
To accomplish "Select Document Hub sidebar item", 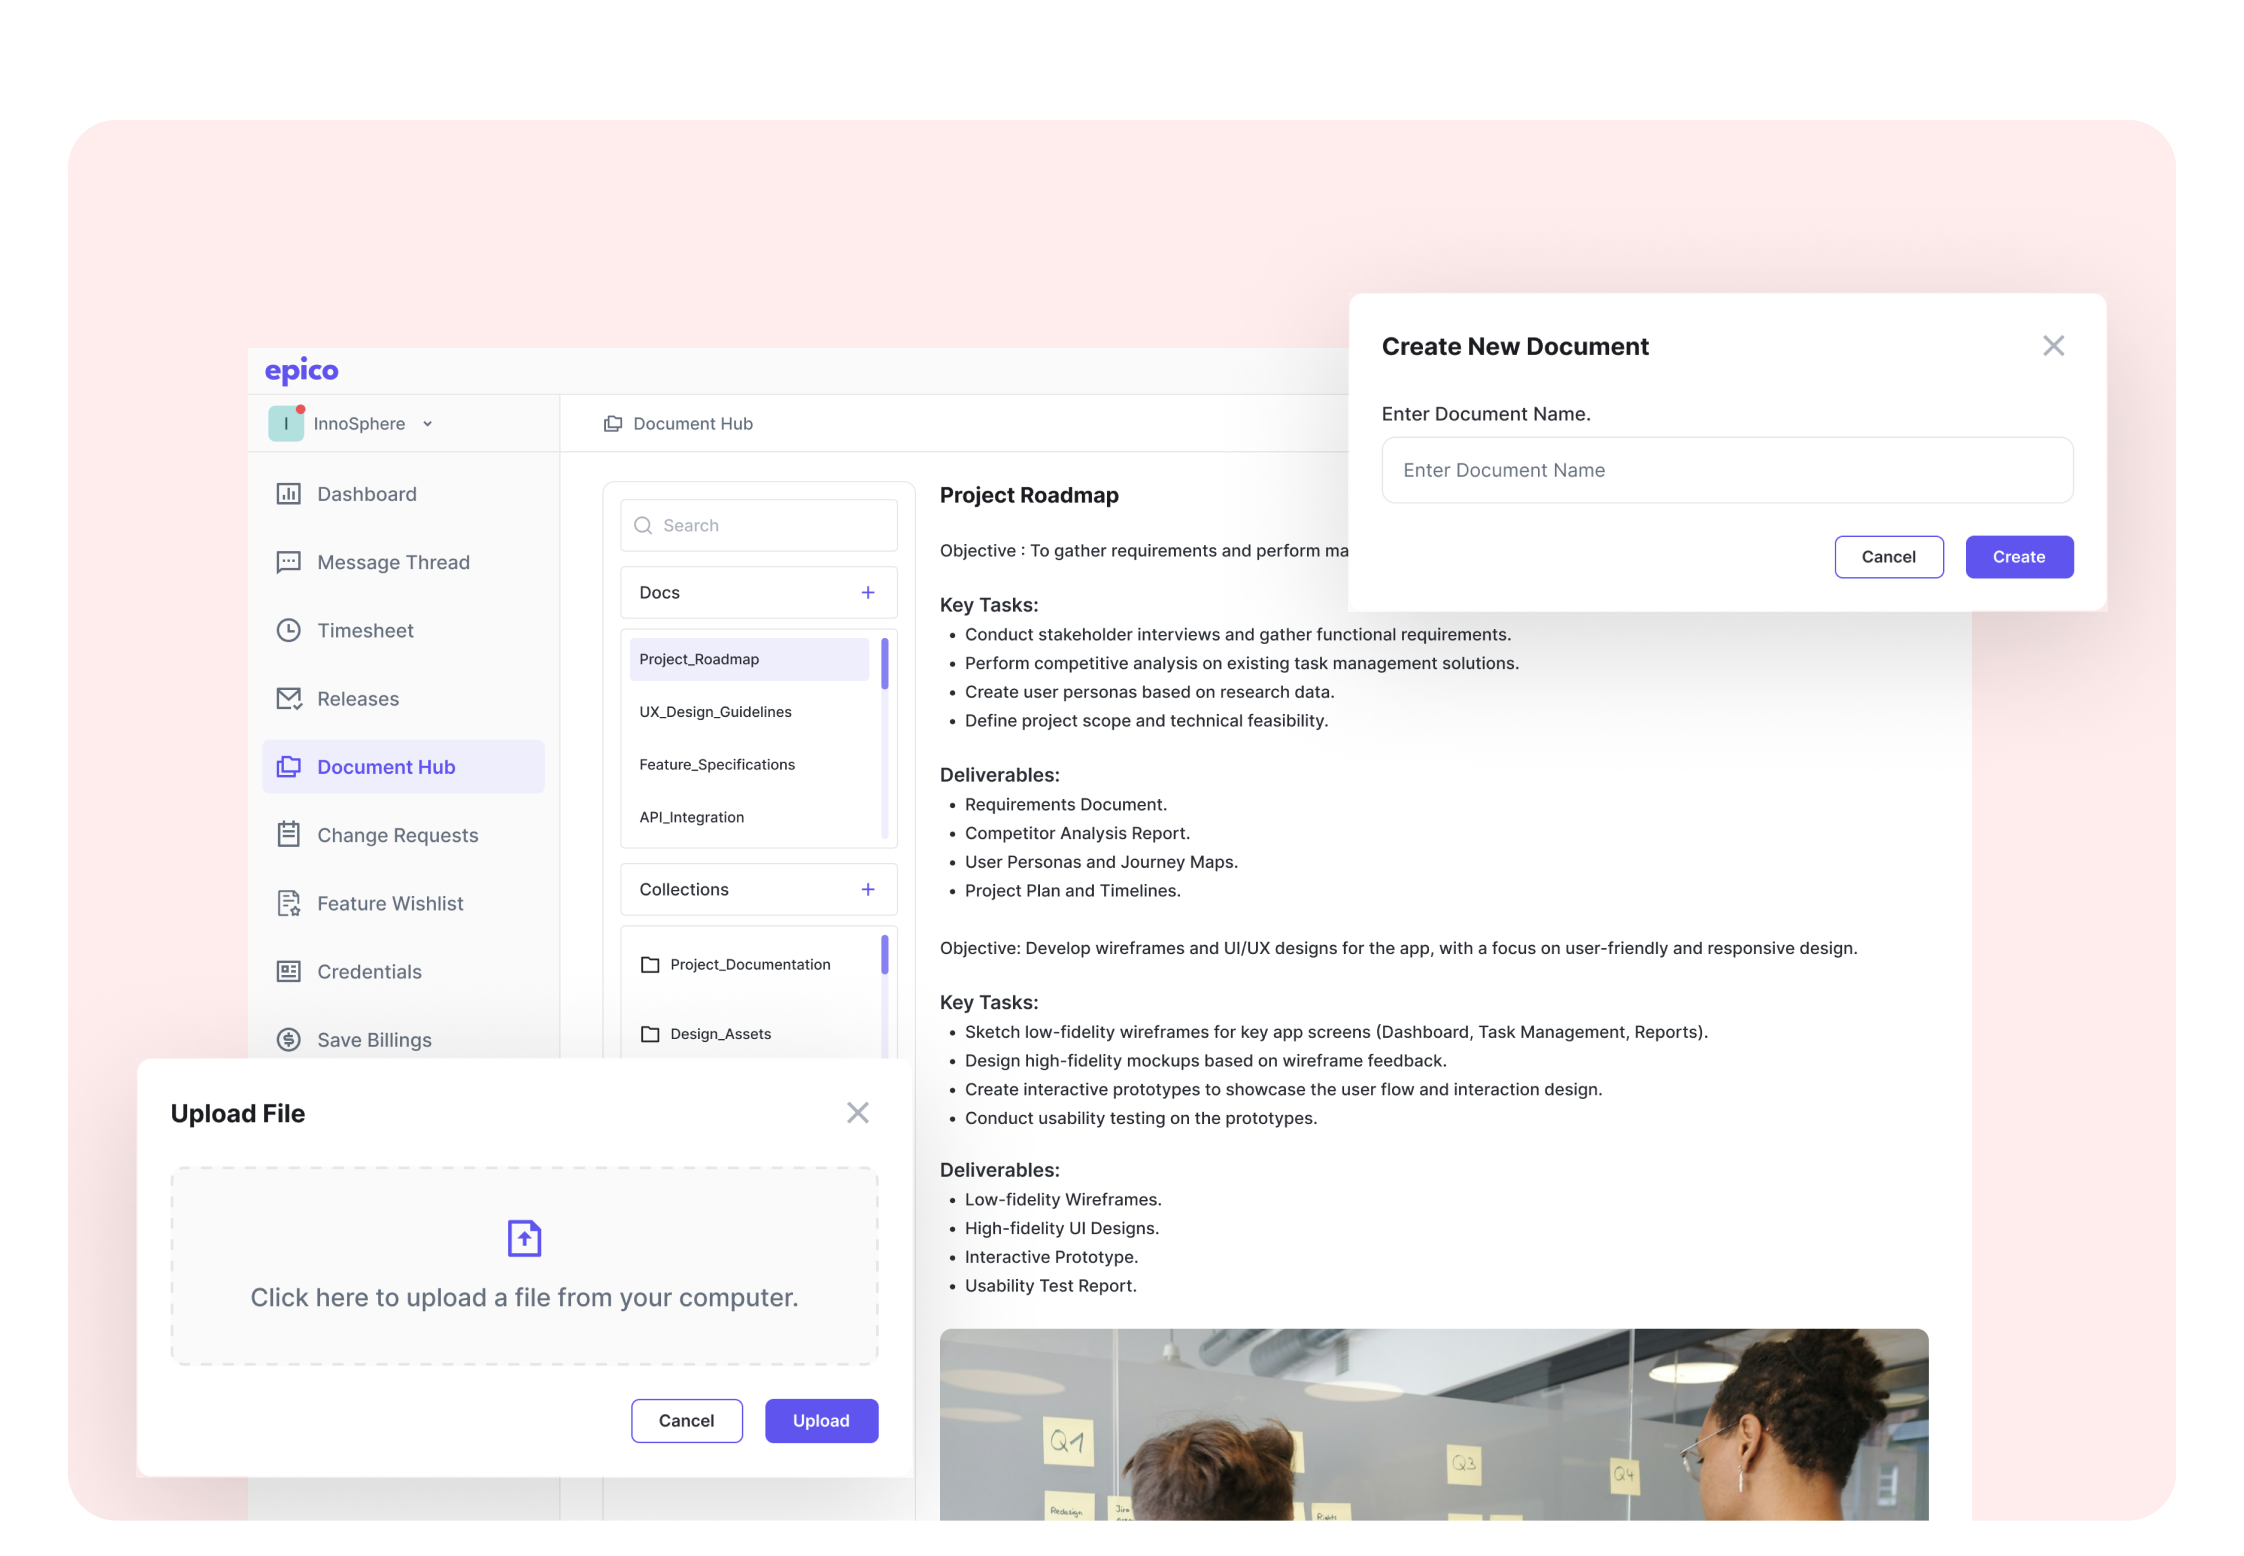I will click(x=403, y=767).
